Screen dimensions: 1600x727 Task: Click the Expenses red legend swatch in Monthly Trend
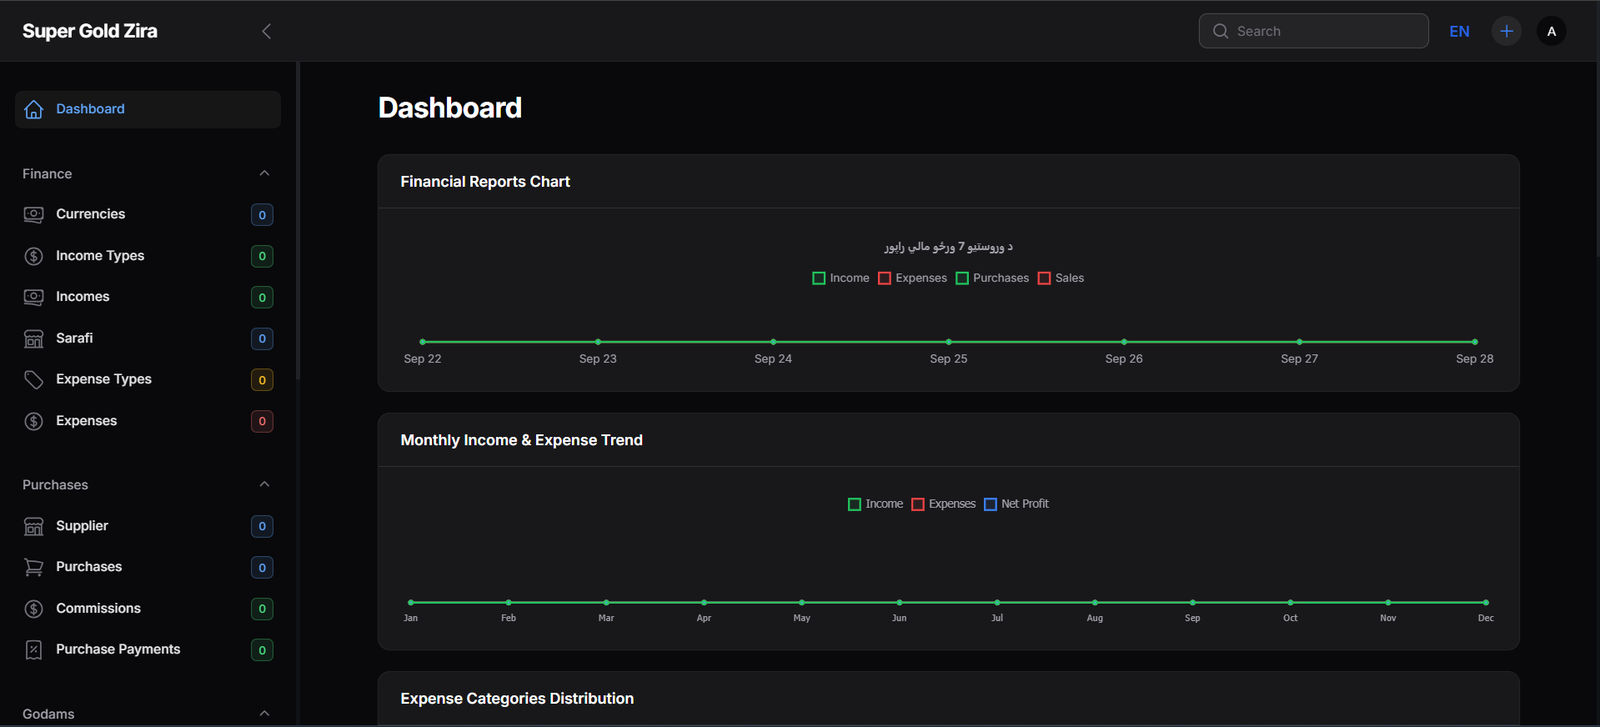(918, 504)
